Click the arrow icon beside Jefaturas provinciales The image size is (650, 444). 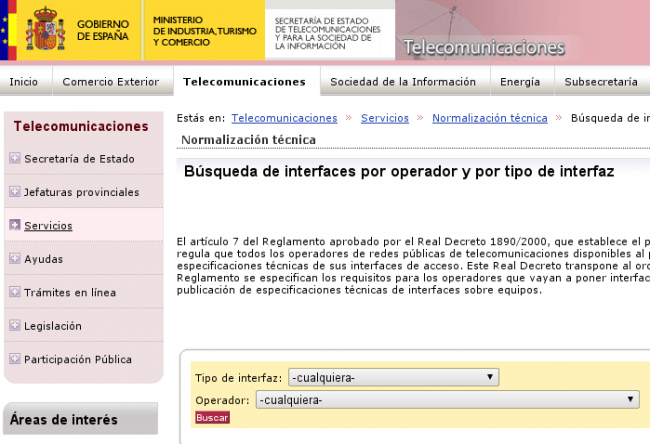point(14,192)
